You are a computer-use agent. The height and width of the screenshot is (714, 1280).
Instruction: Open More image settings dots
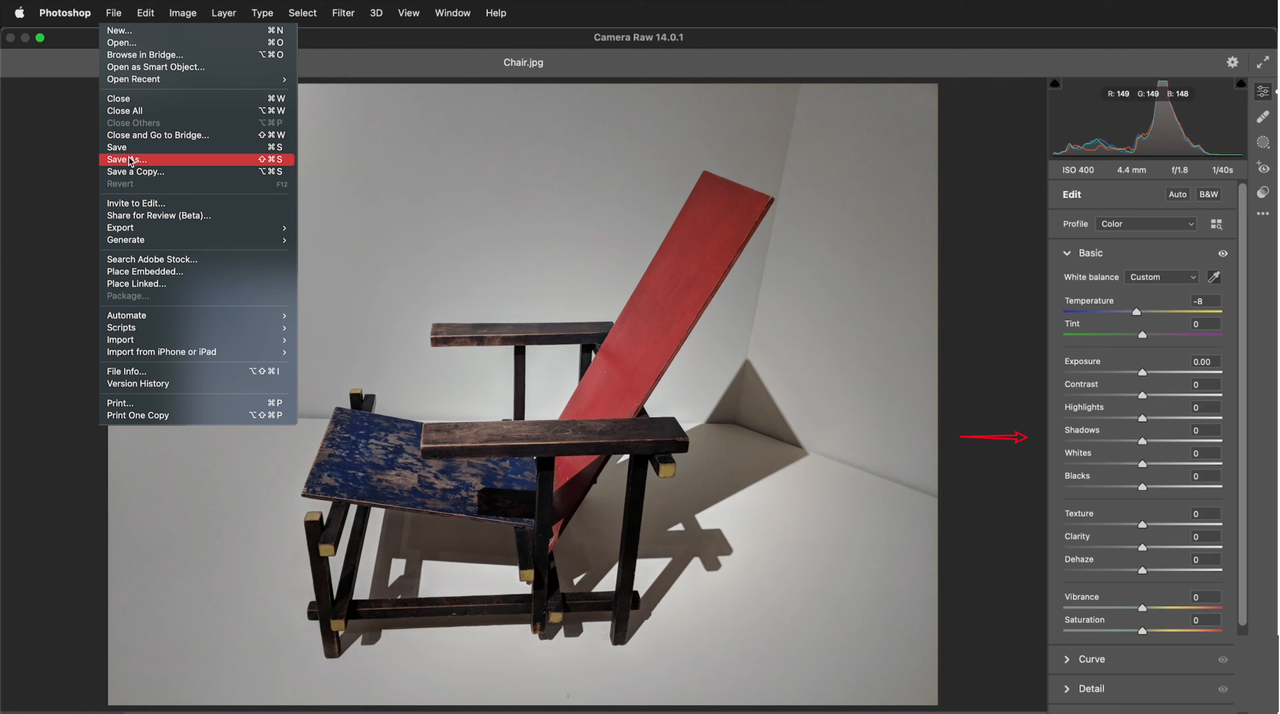(x=1263, y=214)
